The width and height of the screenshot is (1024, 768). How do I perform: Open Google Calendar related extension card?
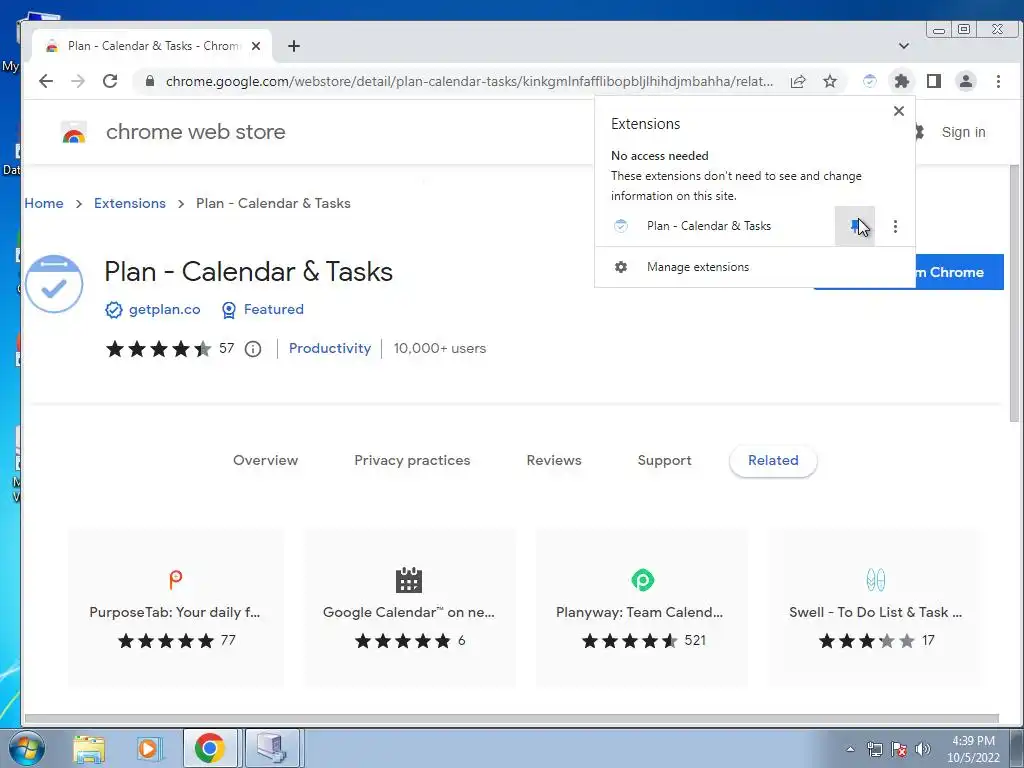pos(409,607)
